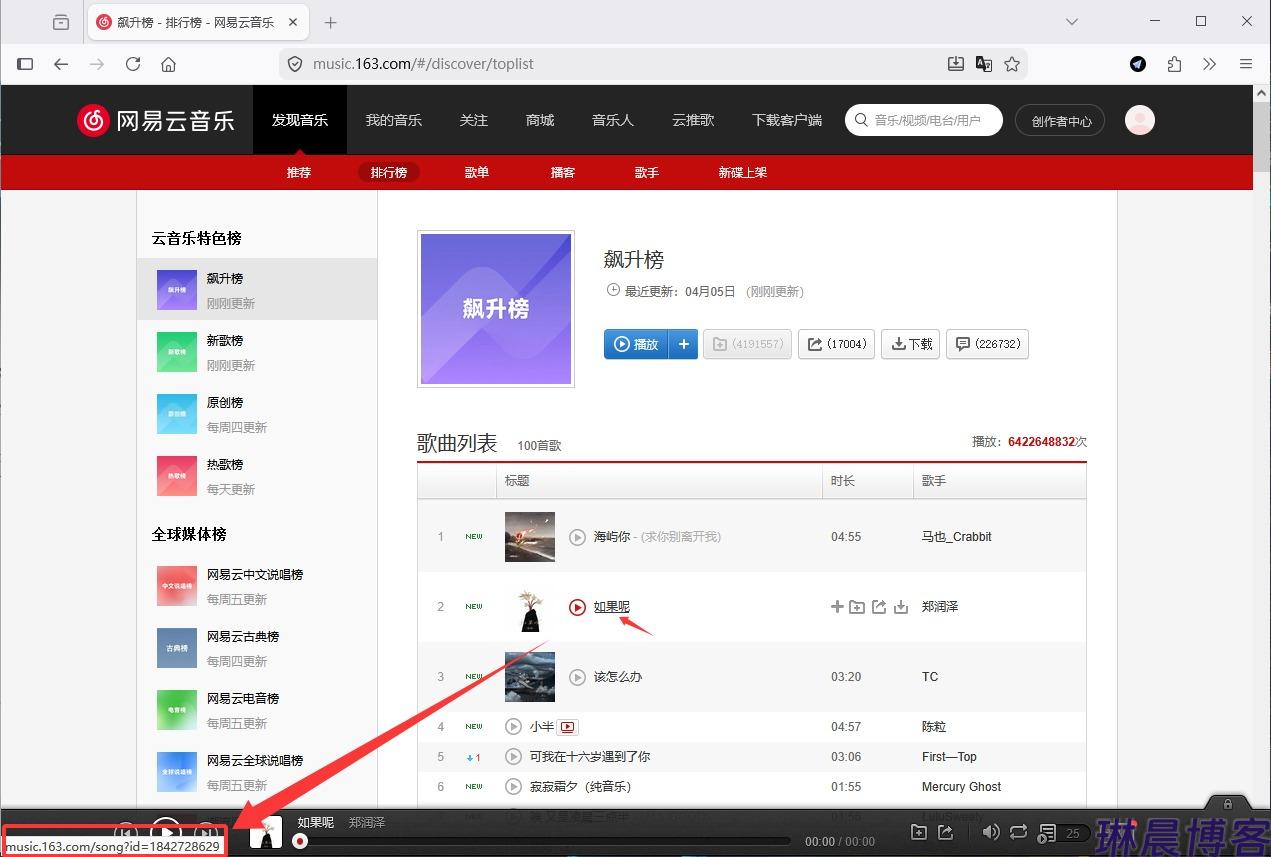1271x857 pixels.
Task: Adjust volume via the speaker icon
Action: coord(991,831)
